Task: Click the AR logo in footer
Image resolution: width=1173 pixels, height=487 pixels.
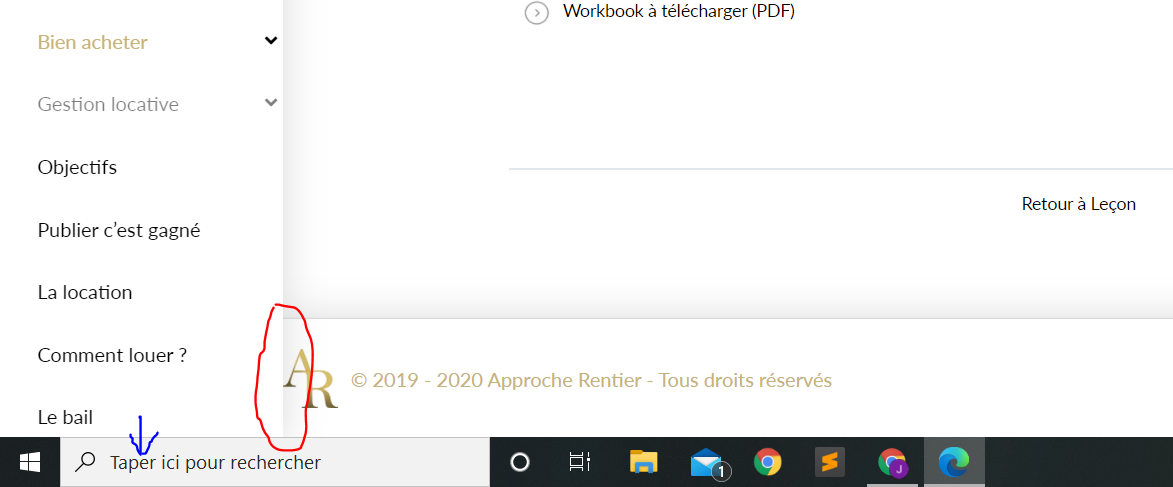Action: tap(311, 380)
